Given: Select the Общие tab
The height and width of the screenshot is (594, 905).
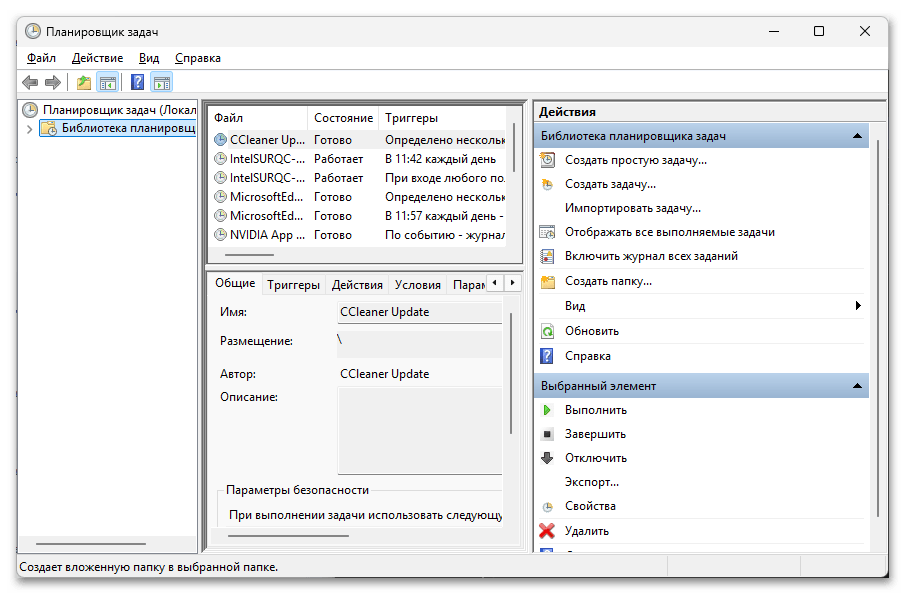Looking at the screenshot, I should [235, 283].
